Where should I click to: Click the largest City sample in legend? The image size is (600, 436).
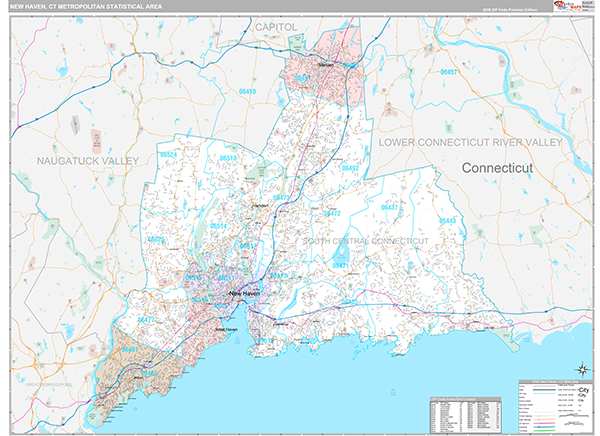(583, 390)
